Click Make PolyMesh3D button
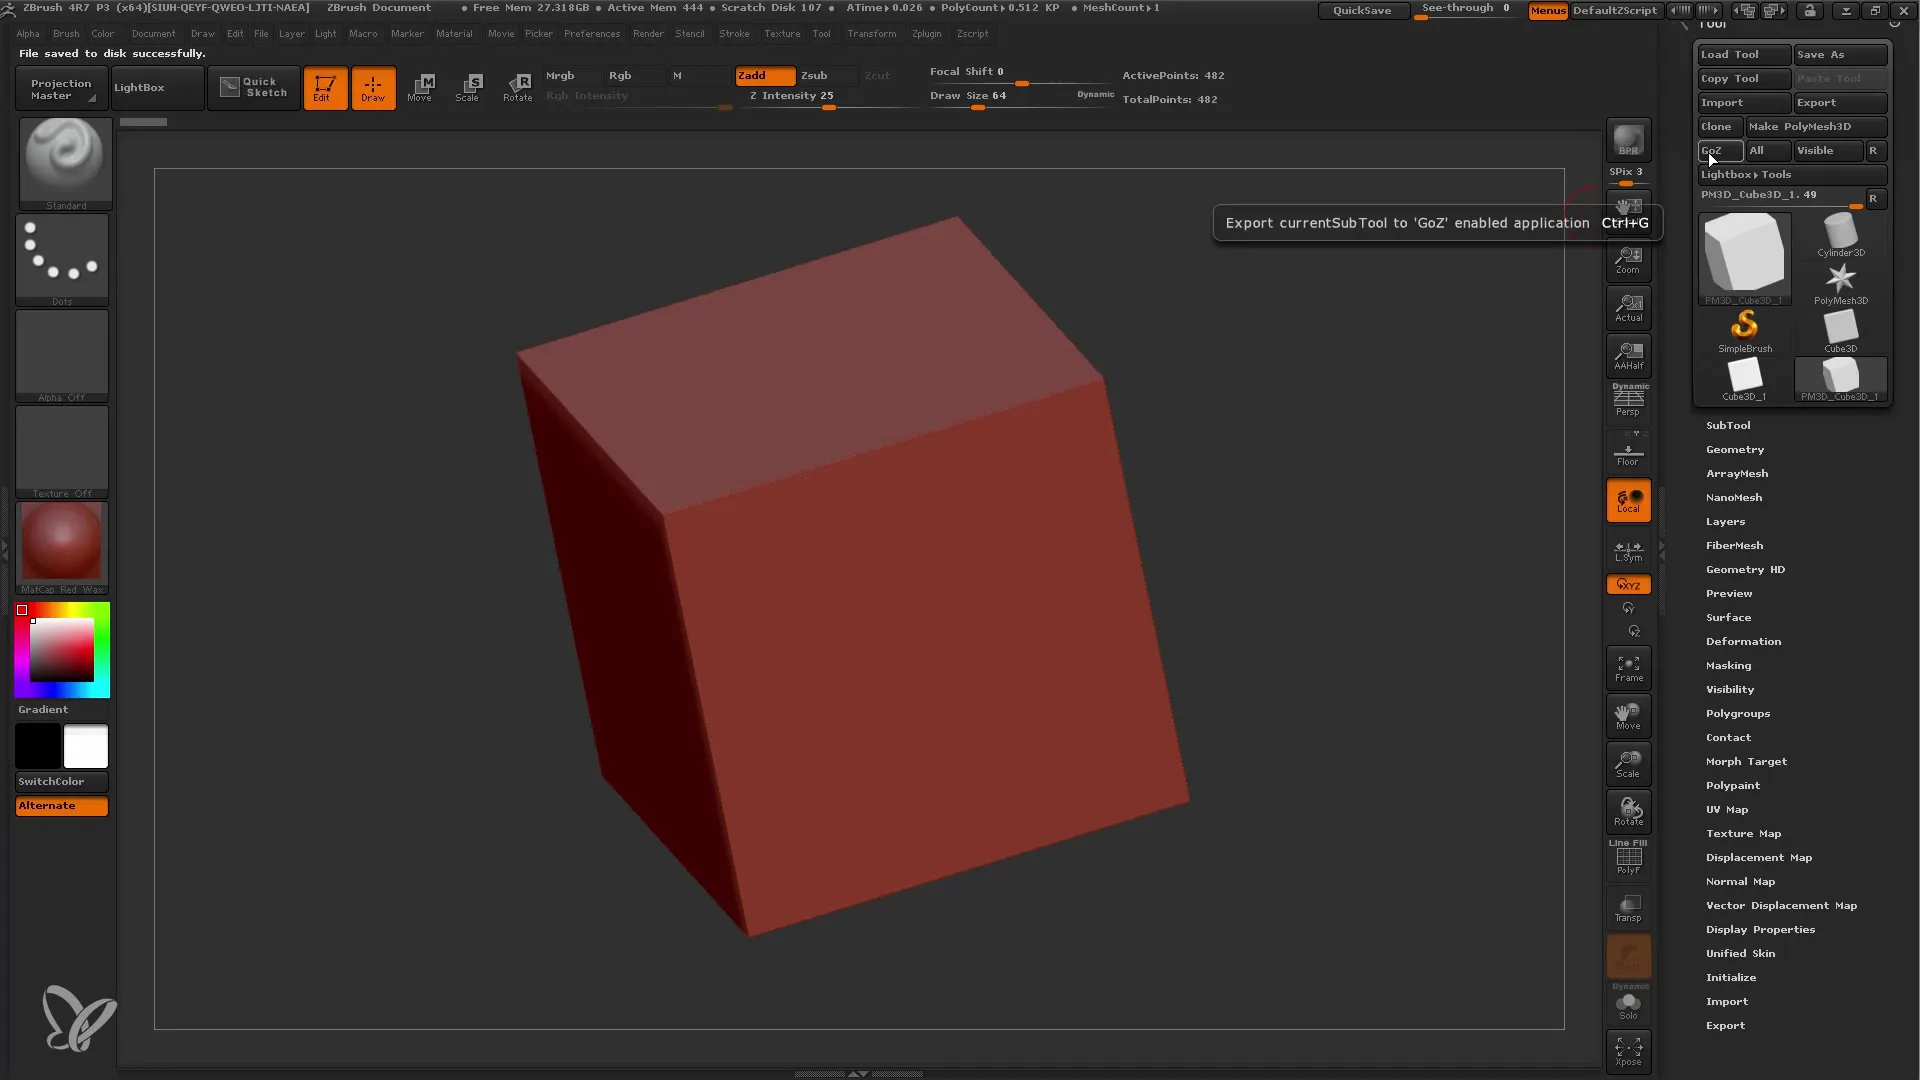 point(1816,127)
